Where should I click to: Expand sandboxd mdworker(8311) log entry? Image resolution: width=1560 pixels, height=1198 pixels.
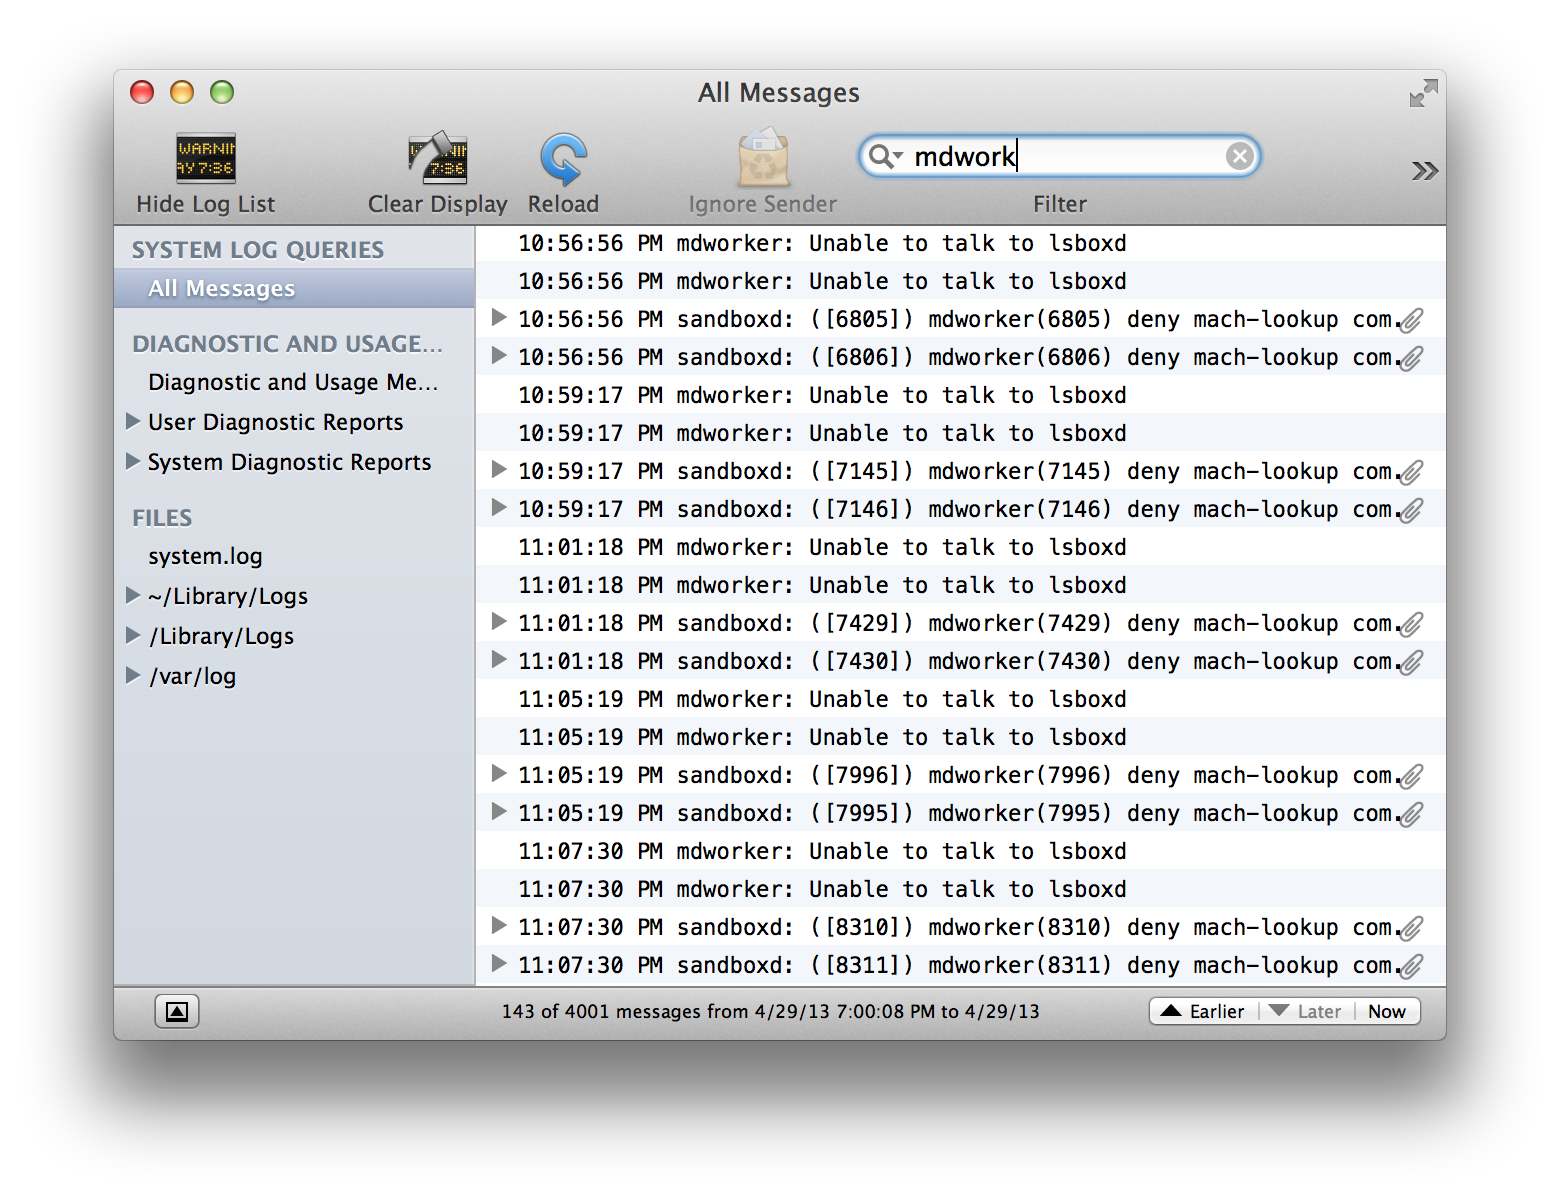(498, 964)
